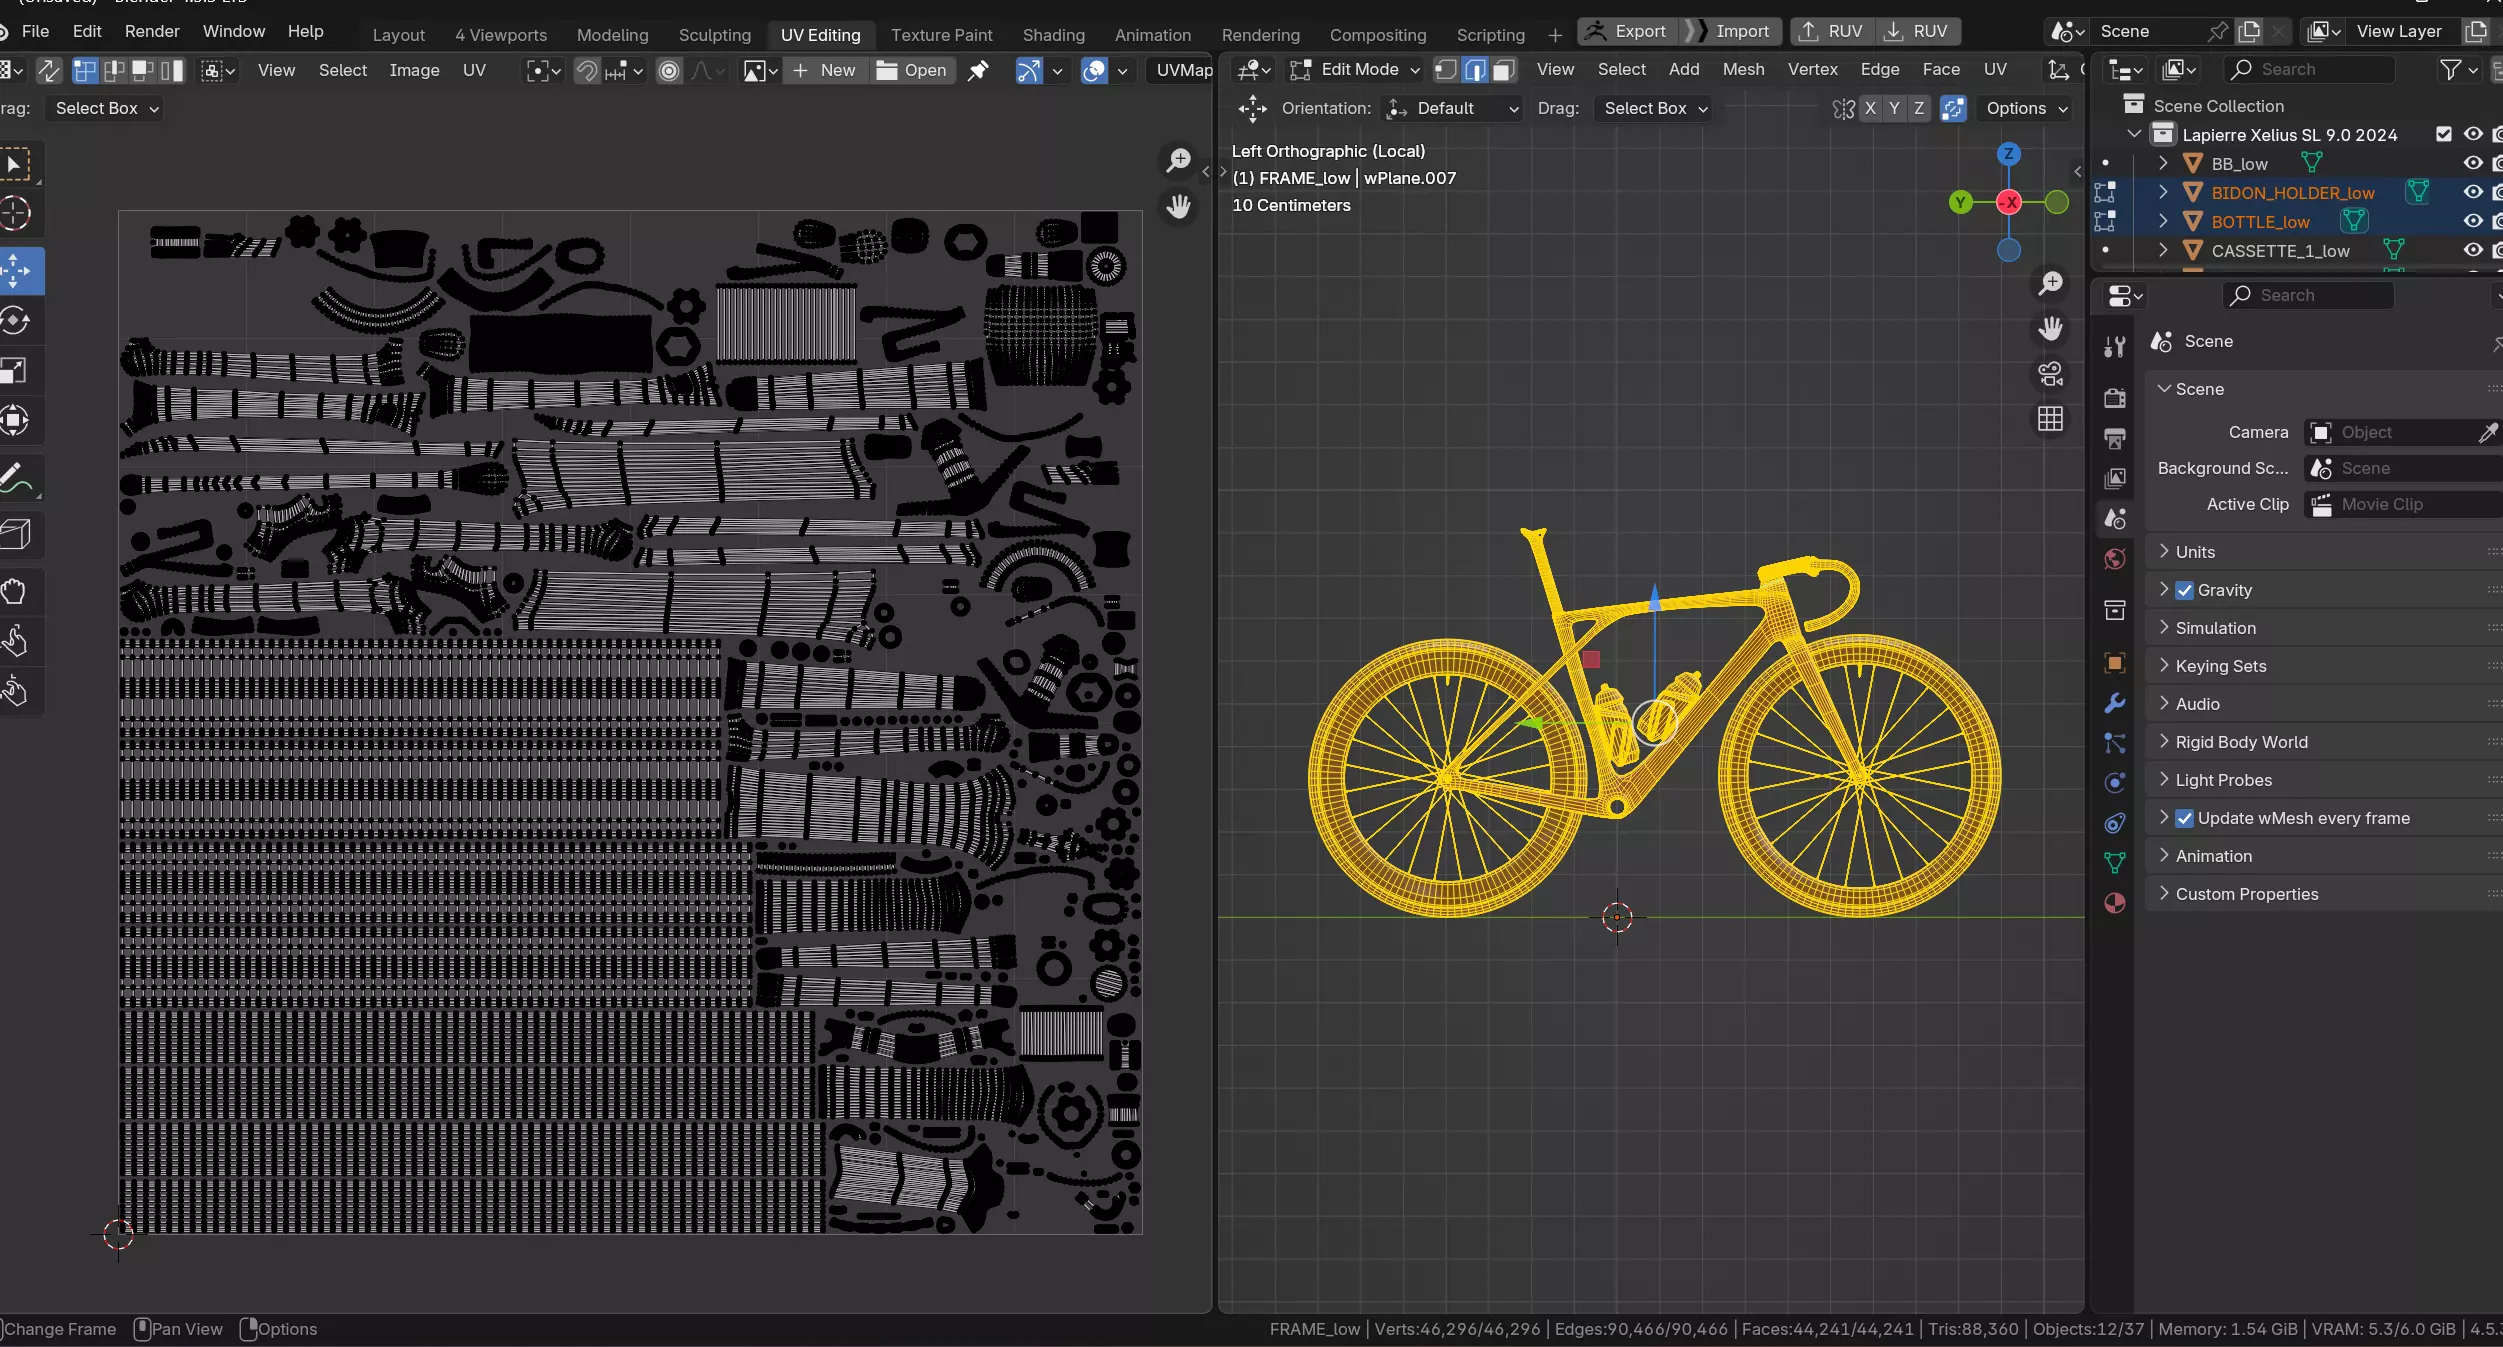Click the Export button

(1627, 31)
